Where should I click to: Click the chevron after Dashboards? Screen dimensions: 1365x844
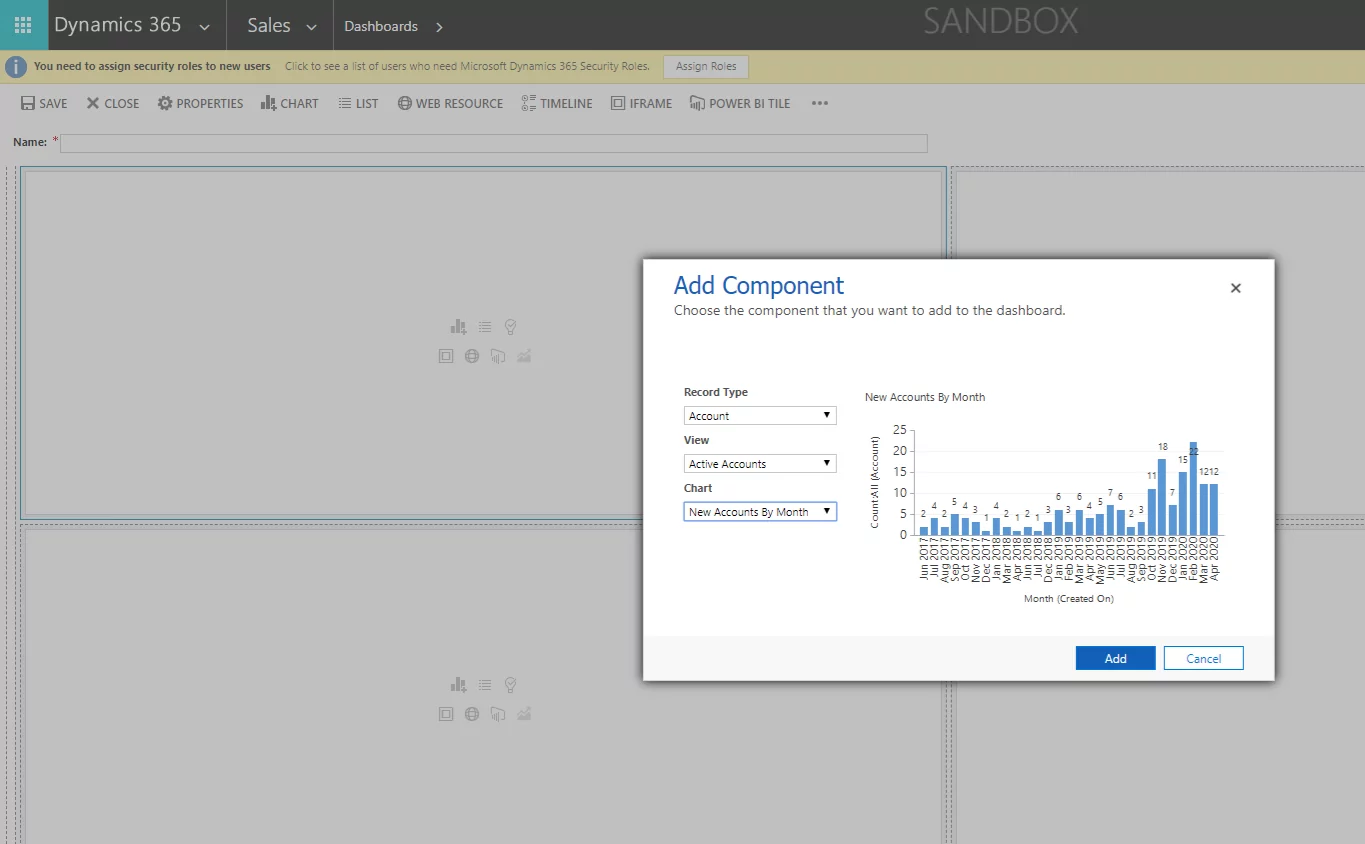pos(439,27)
